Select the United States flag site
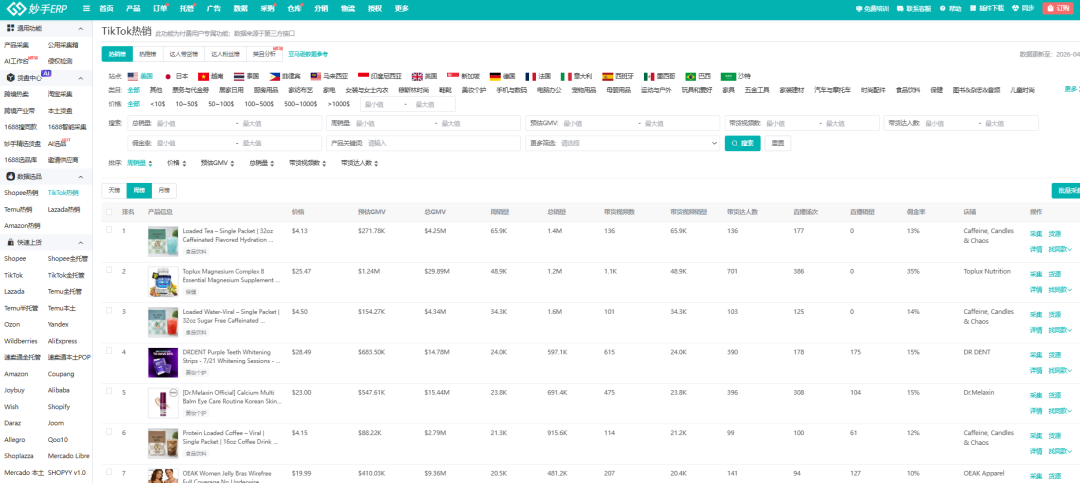Viewport: 1080px width, 483px height. tap(133, 76)
